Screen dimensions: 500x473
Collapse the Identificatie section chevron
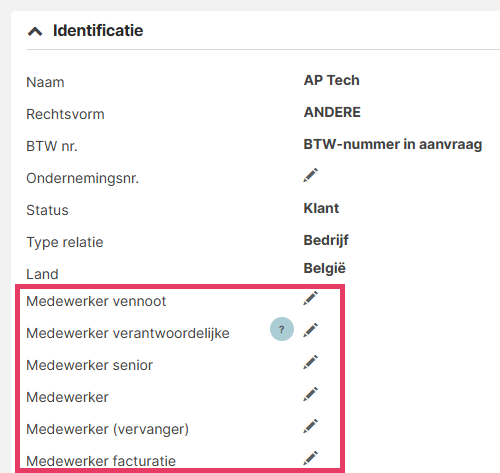(35, 31)
